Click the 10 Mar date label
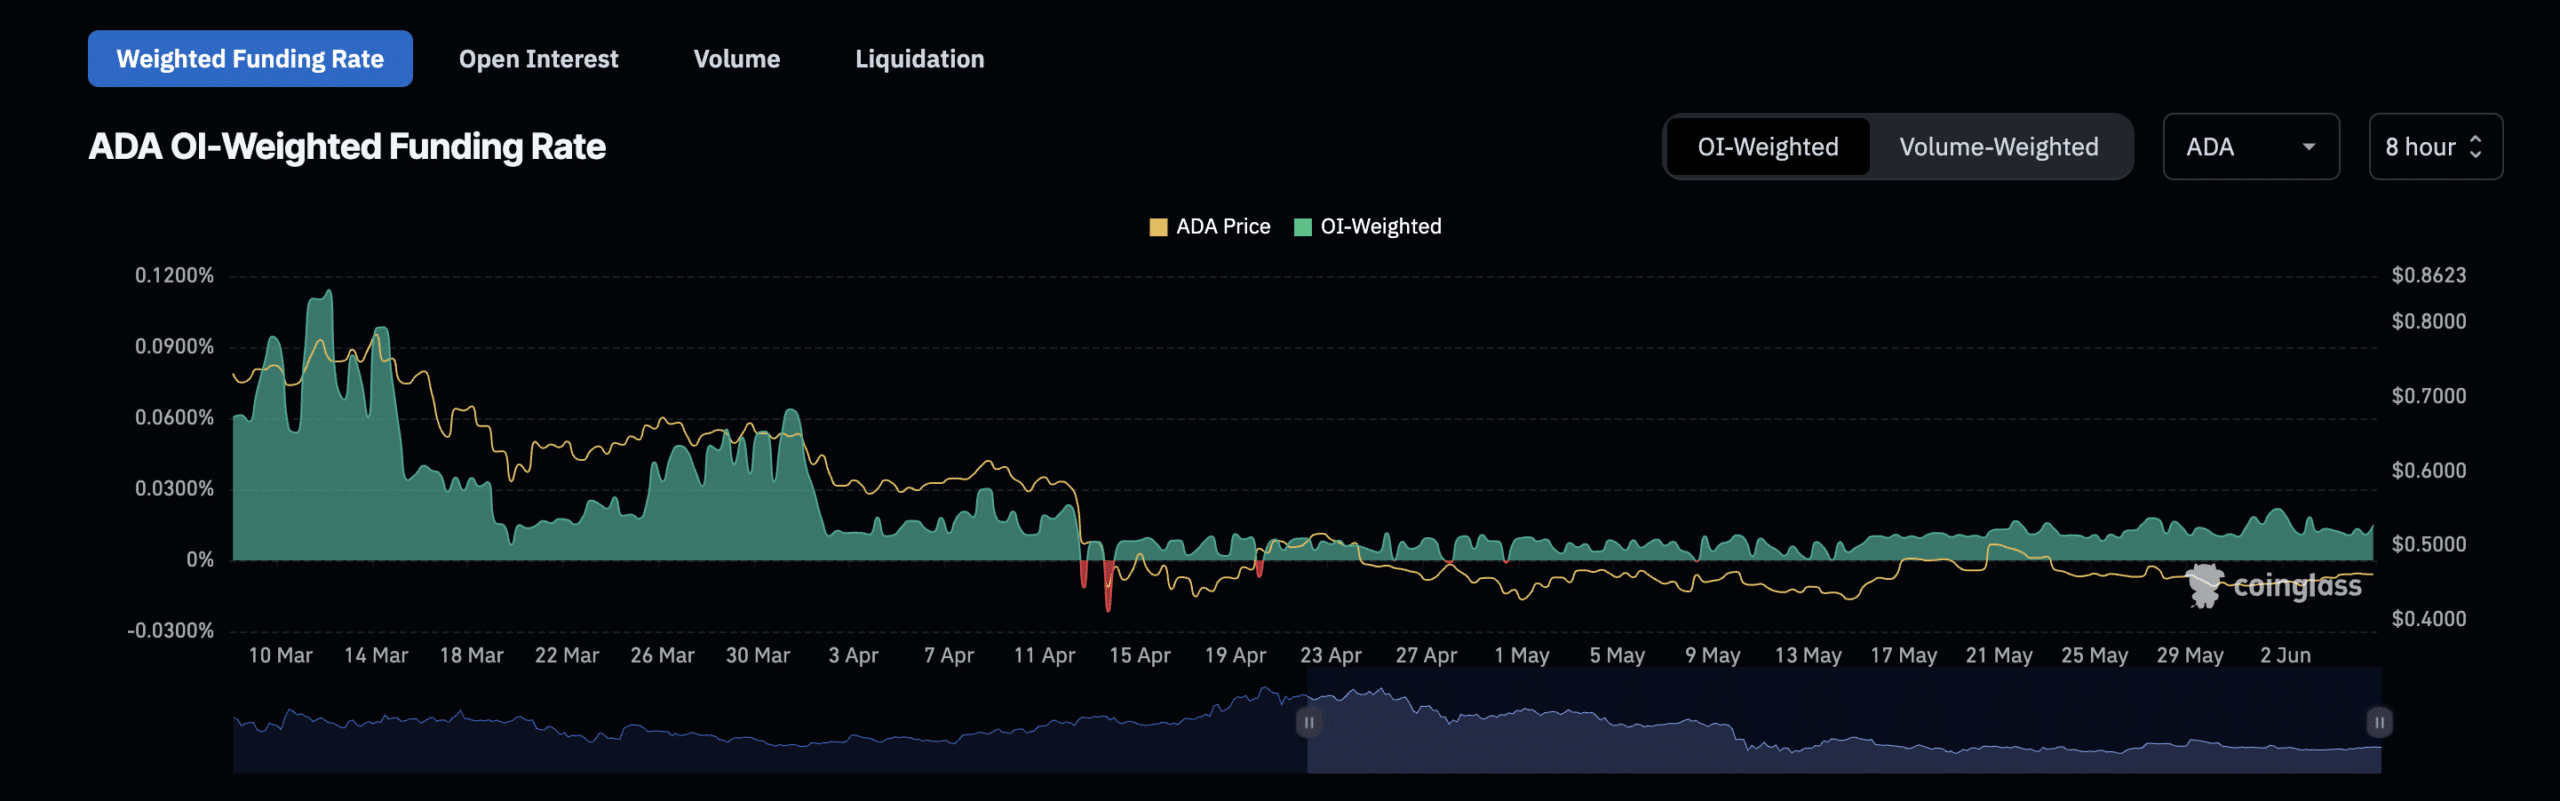Screen dimensions: 2560x801 [280, 656]
